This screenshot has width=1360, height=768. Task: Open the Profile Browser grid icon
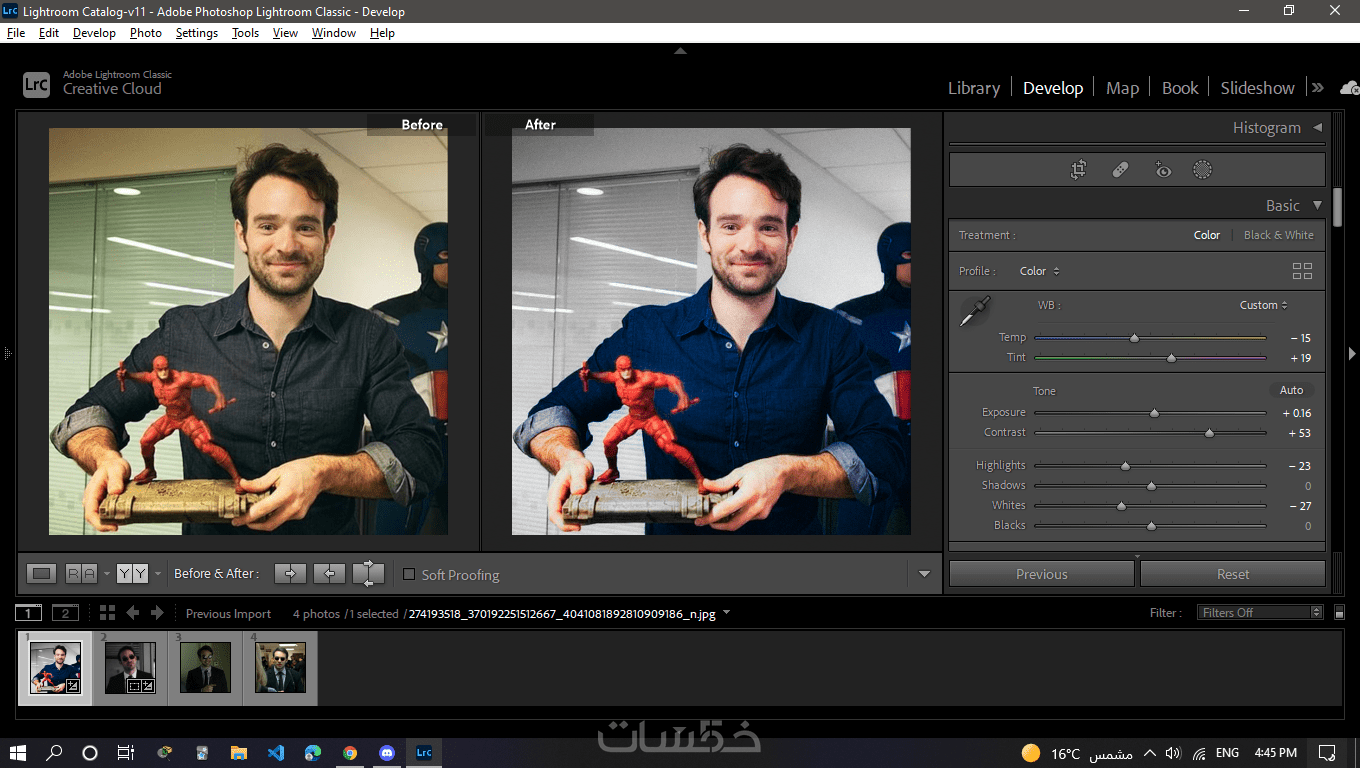click(x=1302, y=271)
